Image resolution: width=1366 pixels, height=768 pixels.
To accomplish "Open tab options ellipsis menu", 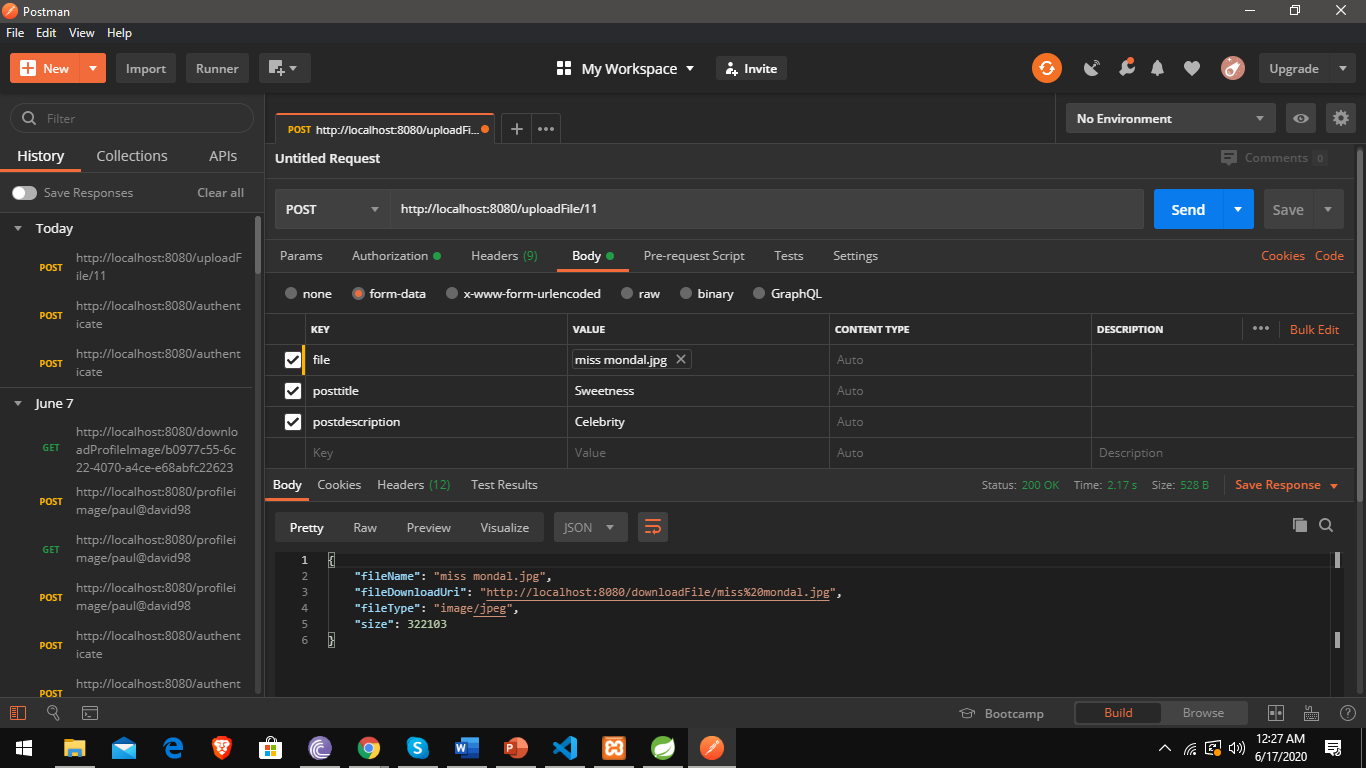I will [546, 129].
